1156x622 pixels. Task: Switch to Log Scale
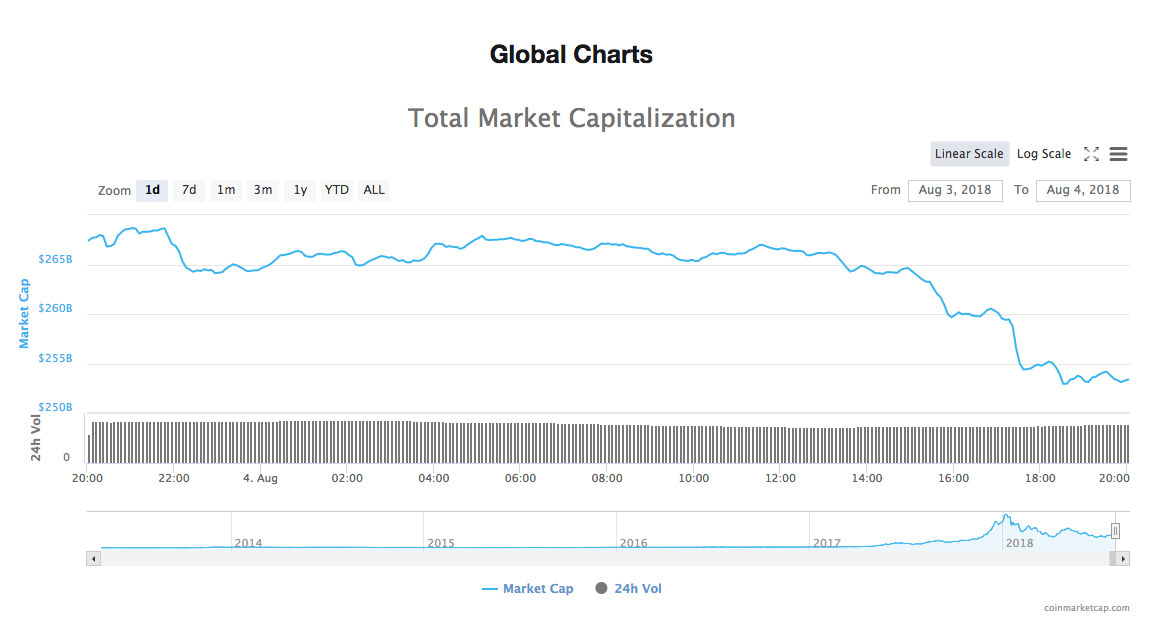coord(1044,153)
